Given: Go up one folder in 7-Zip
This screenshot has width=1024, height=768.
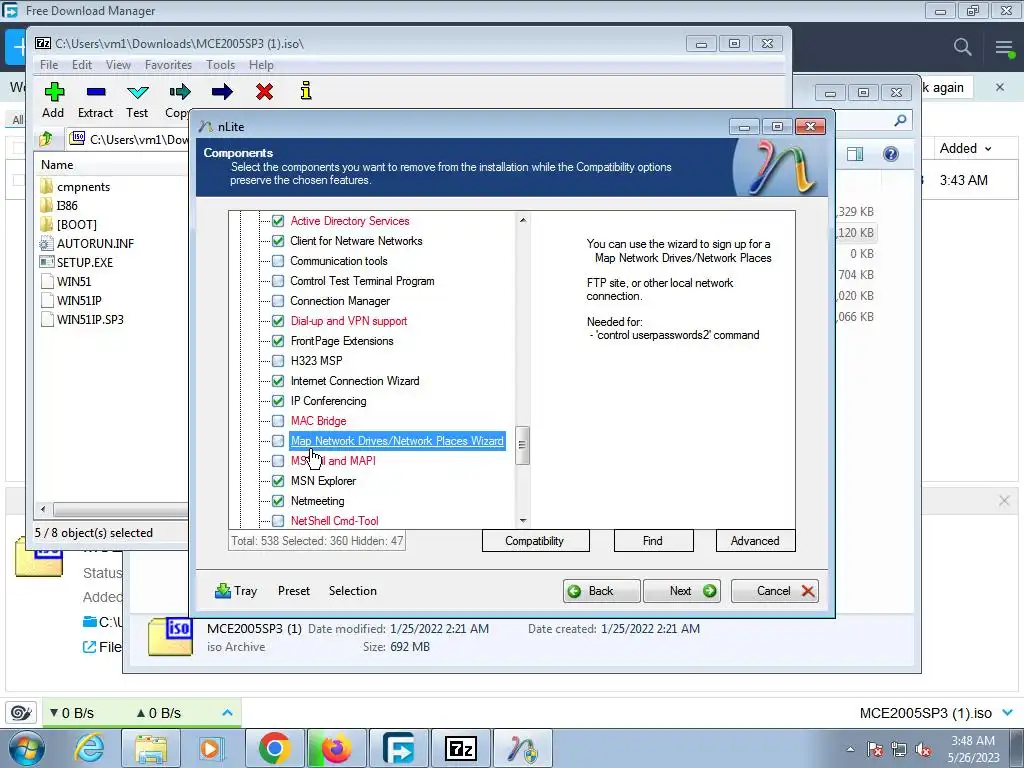Looking at the screenshot, I should 46,138.
